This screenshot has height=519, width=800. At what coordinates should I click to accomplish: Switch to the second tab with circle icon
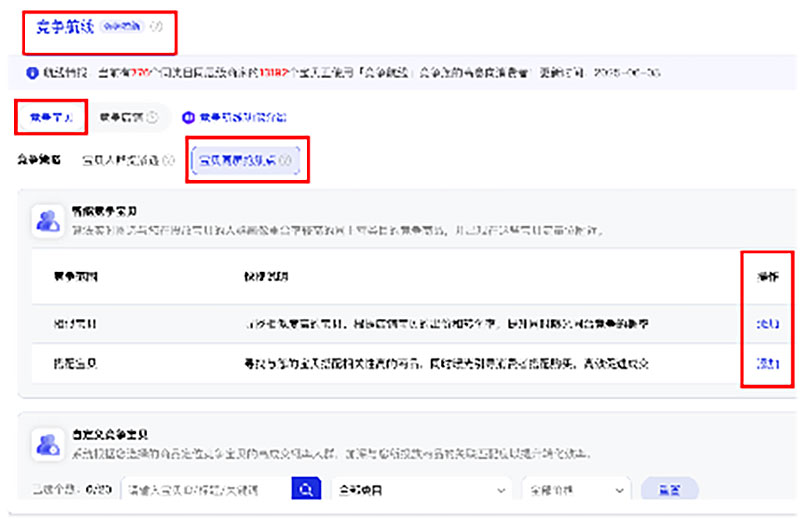coord(129,117)
